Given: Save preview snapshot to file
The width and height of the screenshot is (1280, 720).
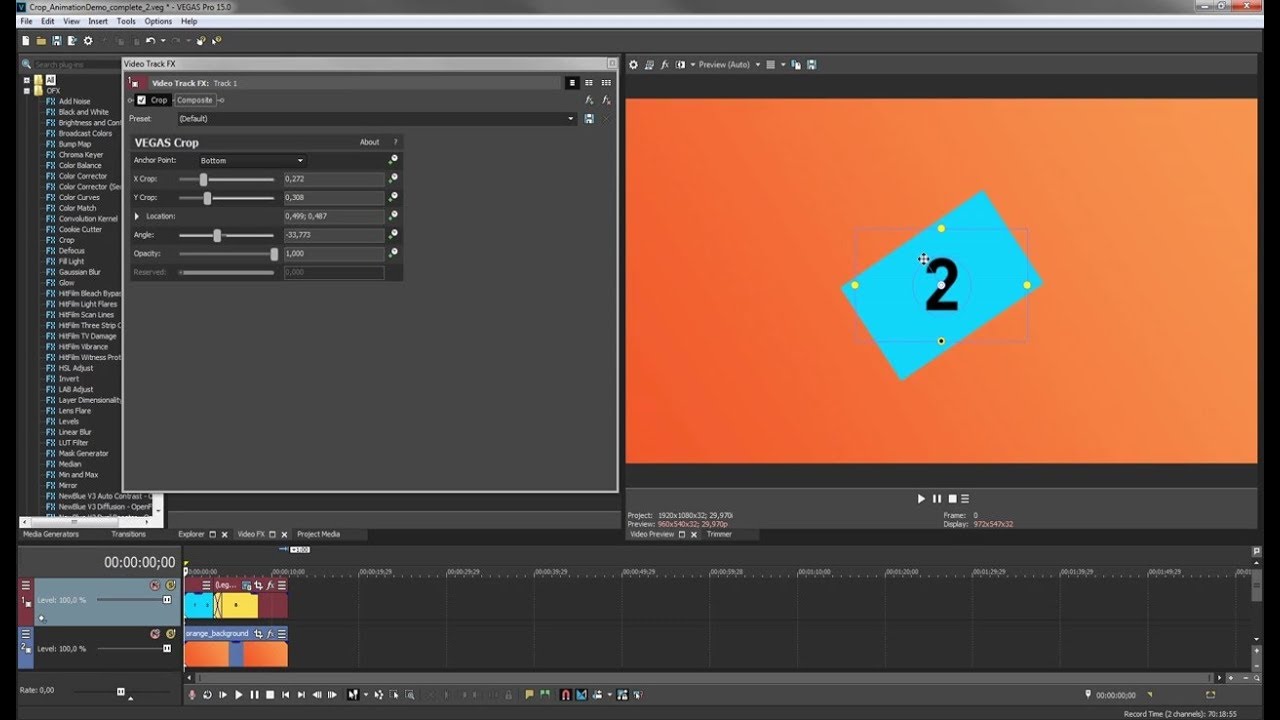Looking at the screenshot, I should coord(811,64).
